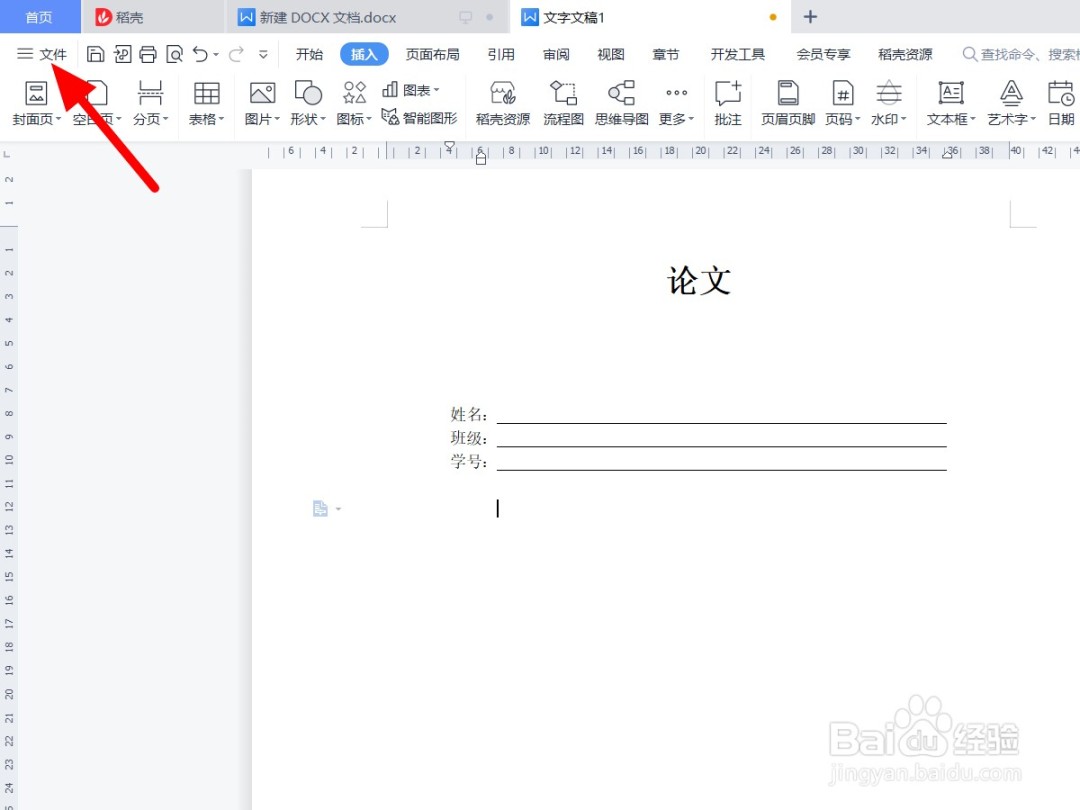
Task: Switch to the 开始 tab
Action: tap(309, 54)
